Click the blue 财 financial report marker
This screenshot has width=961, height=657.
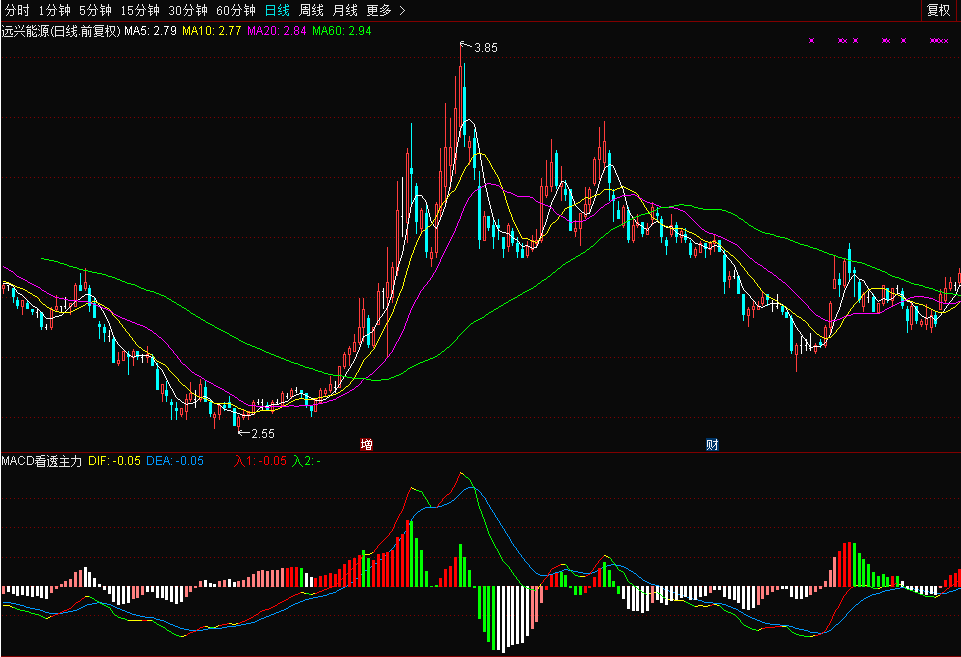pyautogui.click(x=712, y=445)
